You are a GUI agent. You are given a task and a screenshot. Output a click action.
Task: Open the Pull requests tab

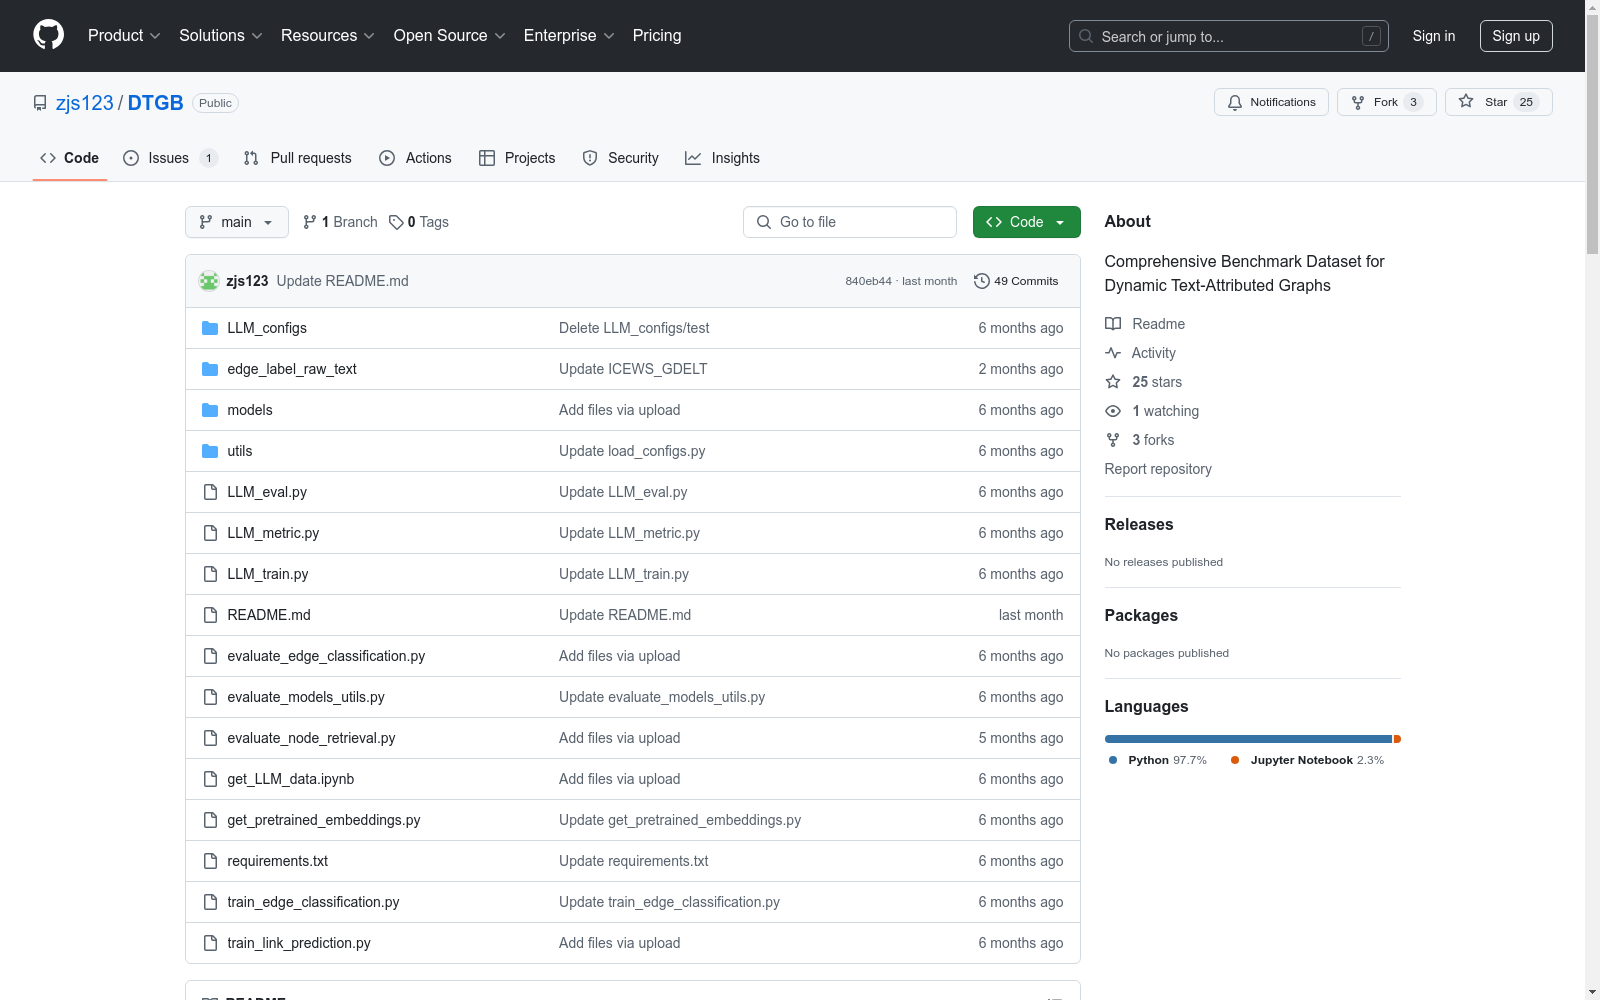[298, 158]
